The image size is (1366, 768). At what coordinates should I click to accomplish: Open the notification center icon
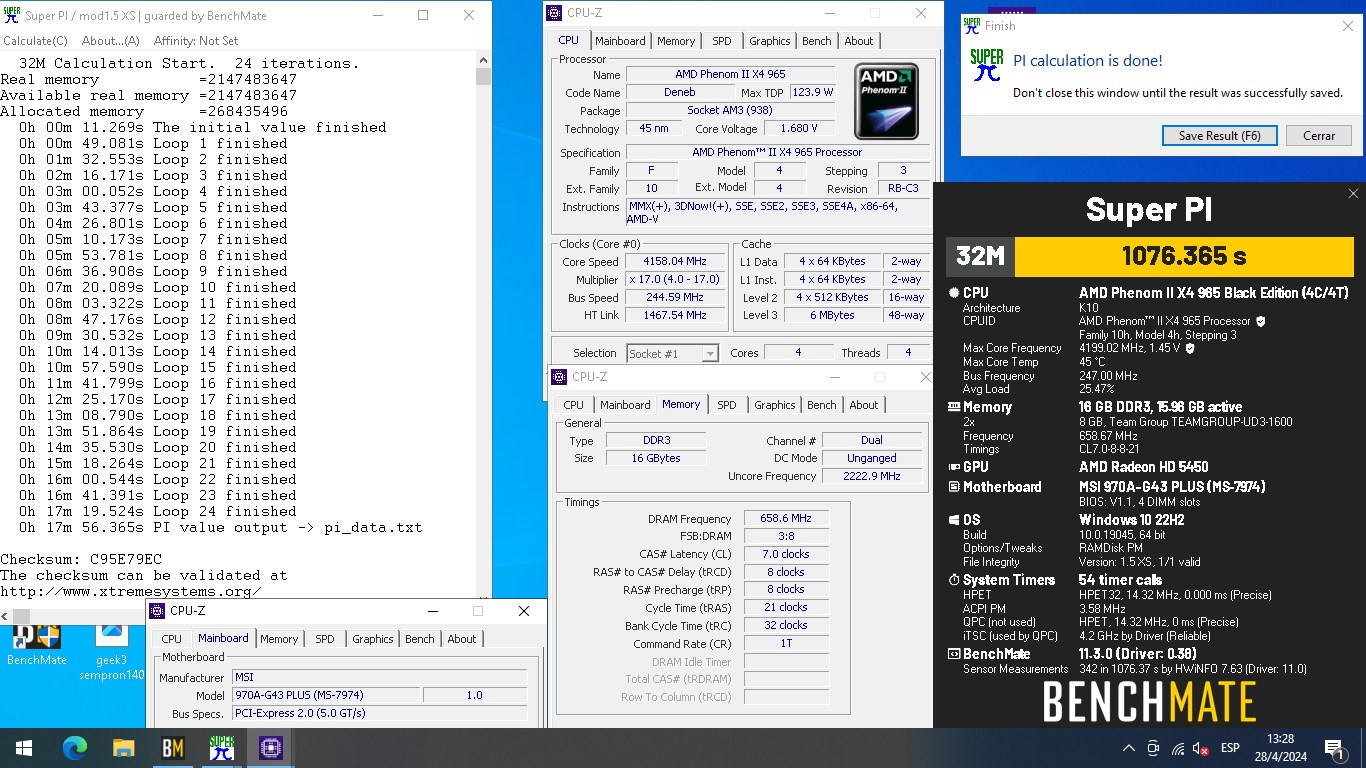click(1334, 748)
